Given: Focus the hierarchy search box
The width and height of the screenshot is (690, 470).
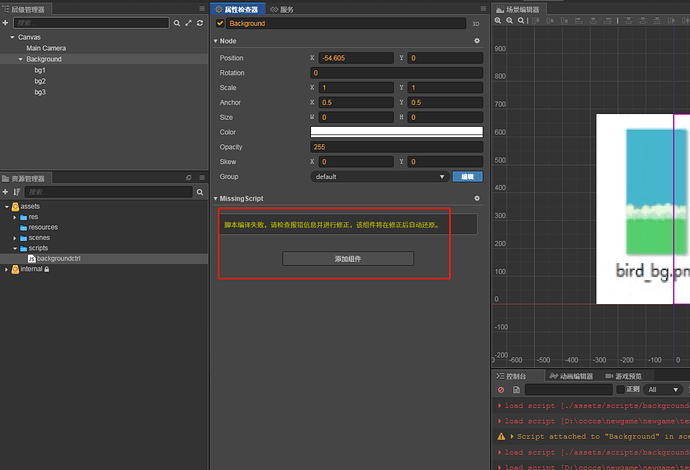Looking at the screenshot, I should point(91,23).
